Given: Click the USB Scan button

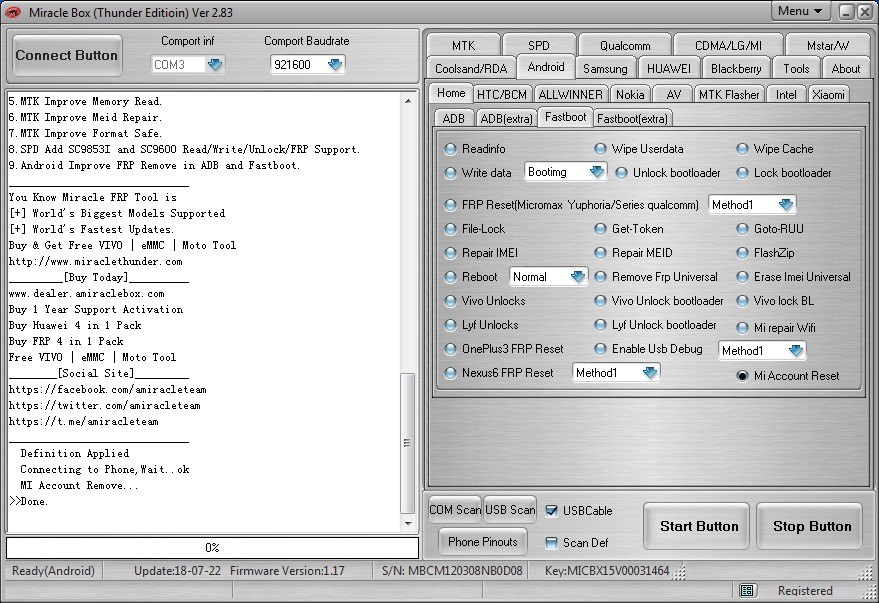Looking at the screenshot, I should point(510,509).
